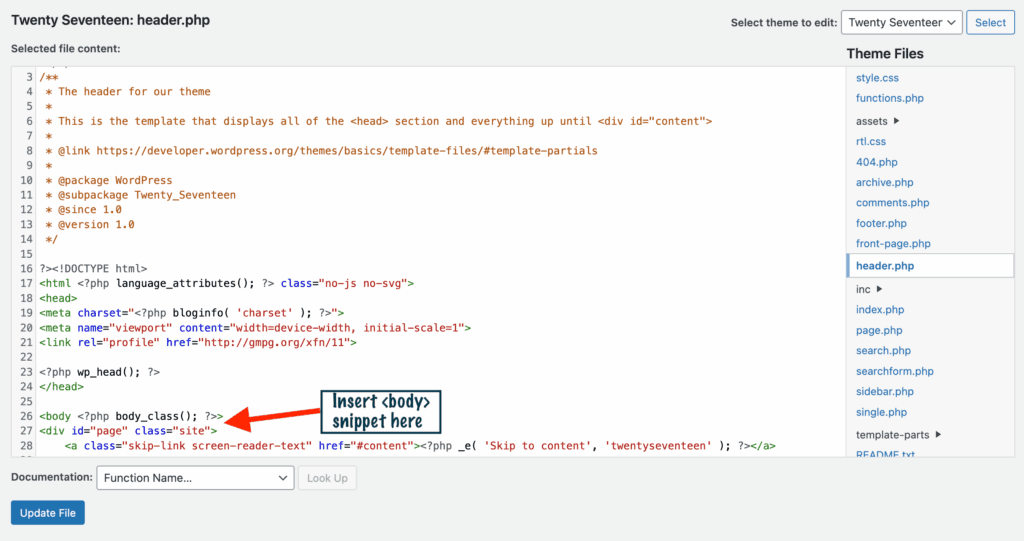
Task: Open search.php theme file
Action: point(883,351)
